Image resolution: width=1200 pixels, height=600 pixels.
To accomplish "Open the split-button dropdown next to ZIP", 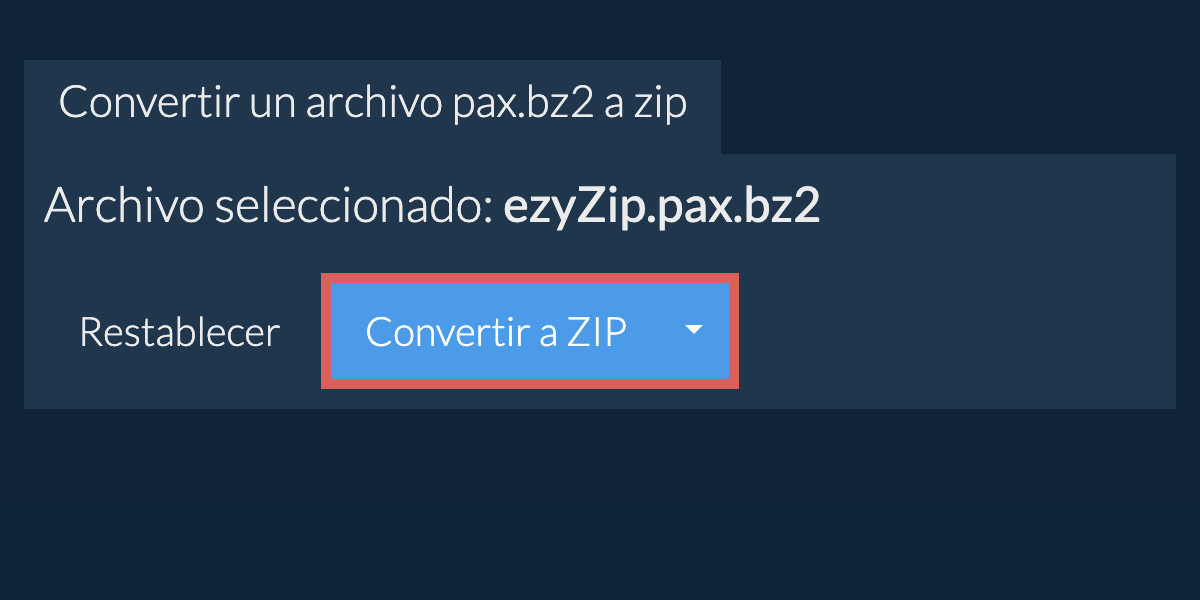I will pos(695,330).
